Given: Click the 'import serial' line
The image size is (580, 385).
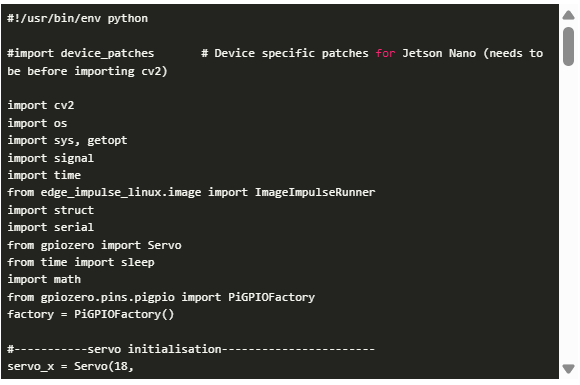Looking at the screenshot, I should pyautogui.click(x=50, y=227).
